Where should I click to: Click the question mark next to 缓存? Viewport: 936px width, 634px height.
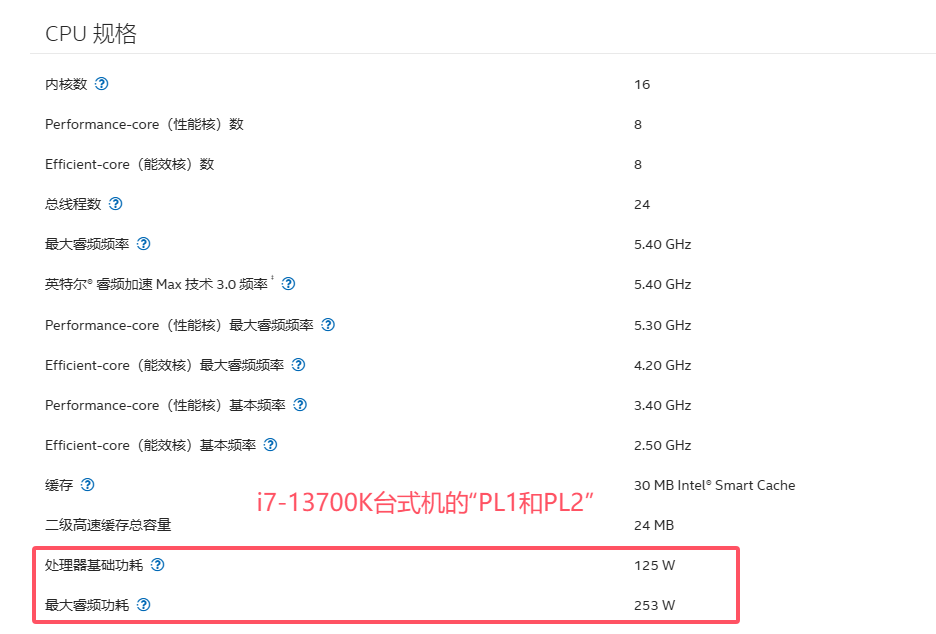point(87,485)
